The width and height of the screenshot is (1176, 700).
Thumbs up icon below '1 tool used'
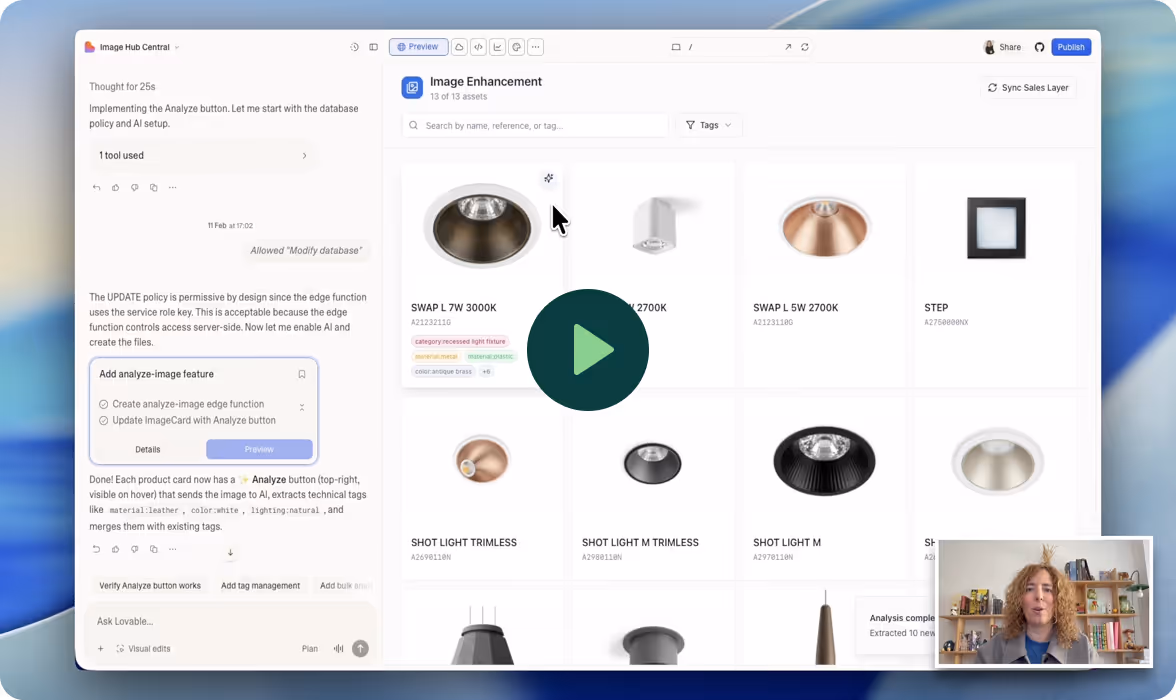coord(116,188)
